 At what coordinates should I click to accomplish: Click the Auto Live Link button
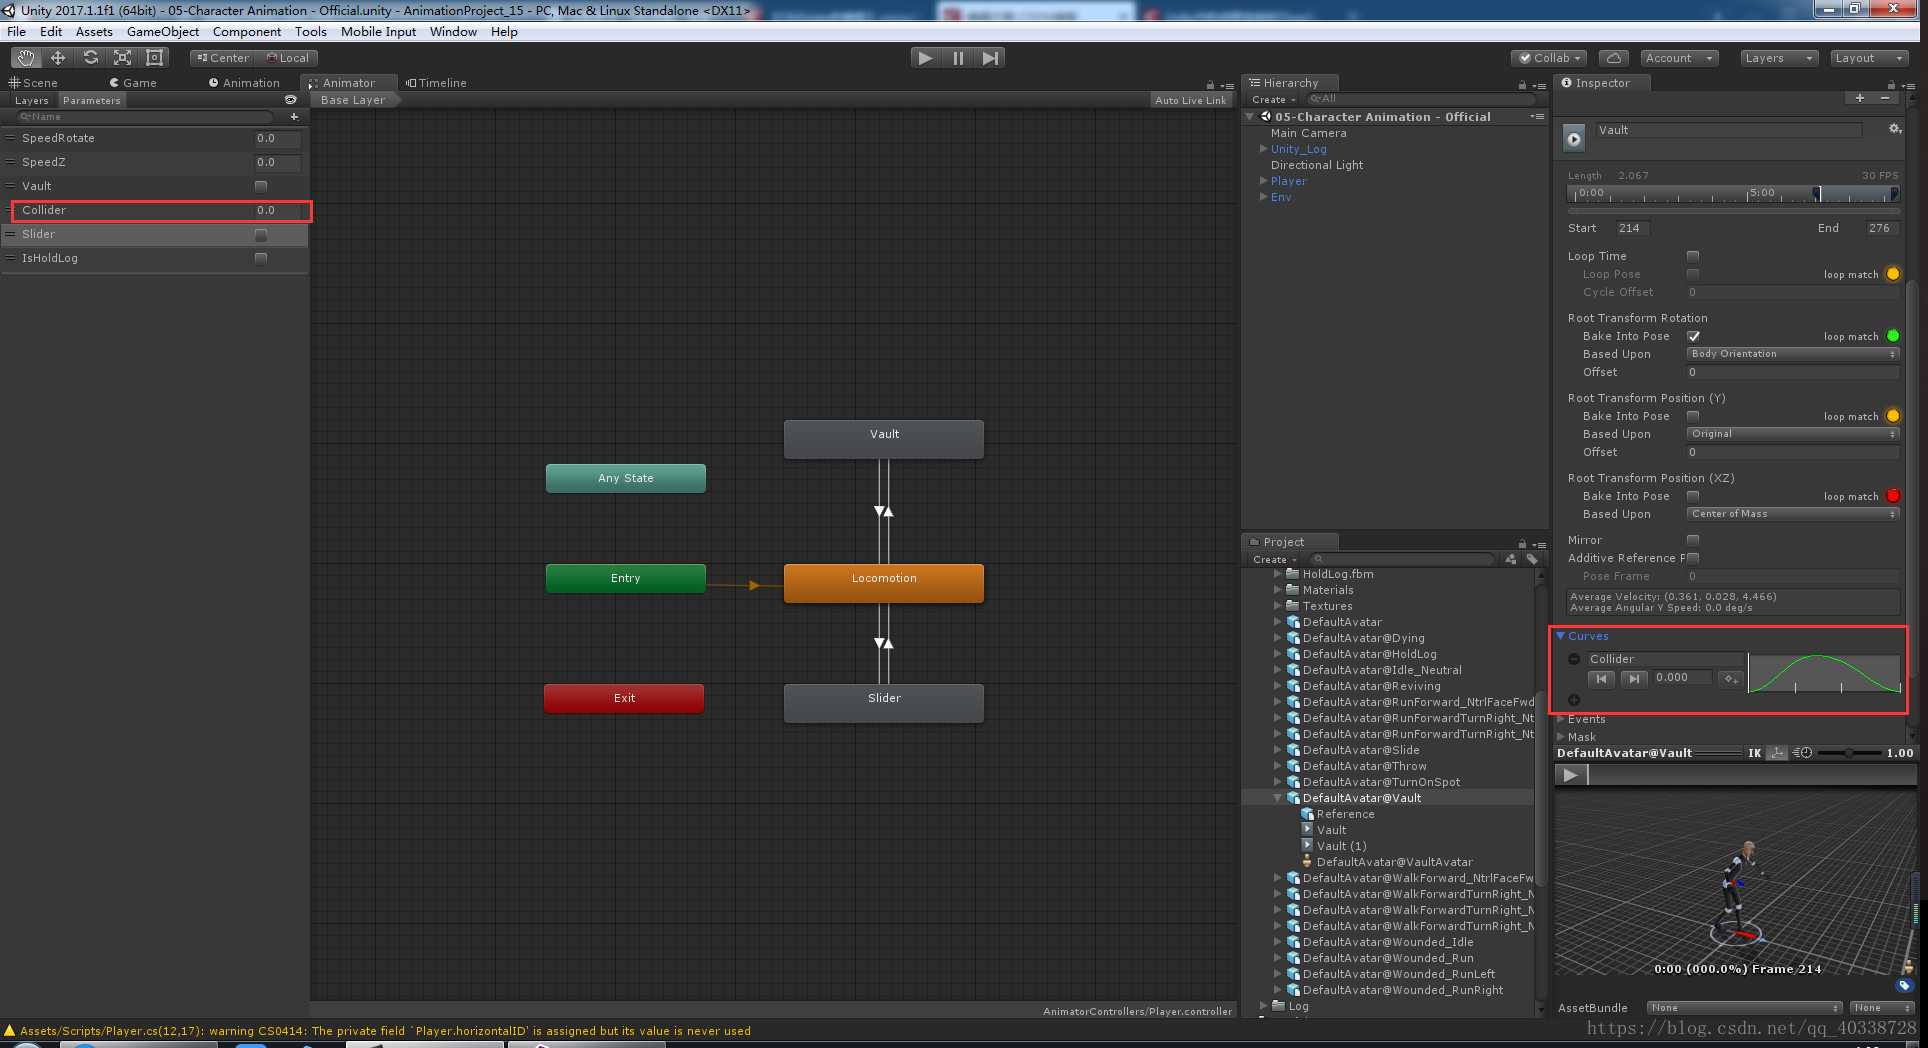coord(1190,100)
